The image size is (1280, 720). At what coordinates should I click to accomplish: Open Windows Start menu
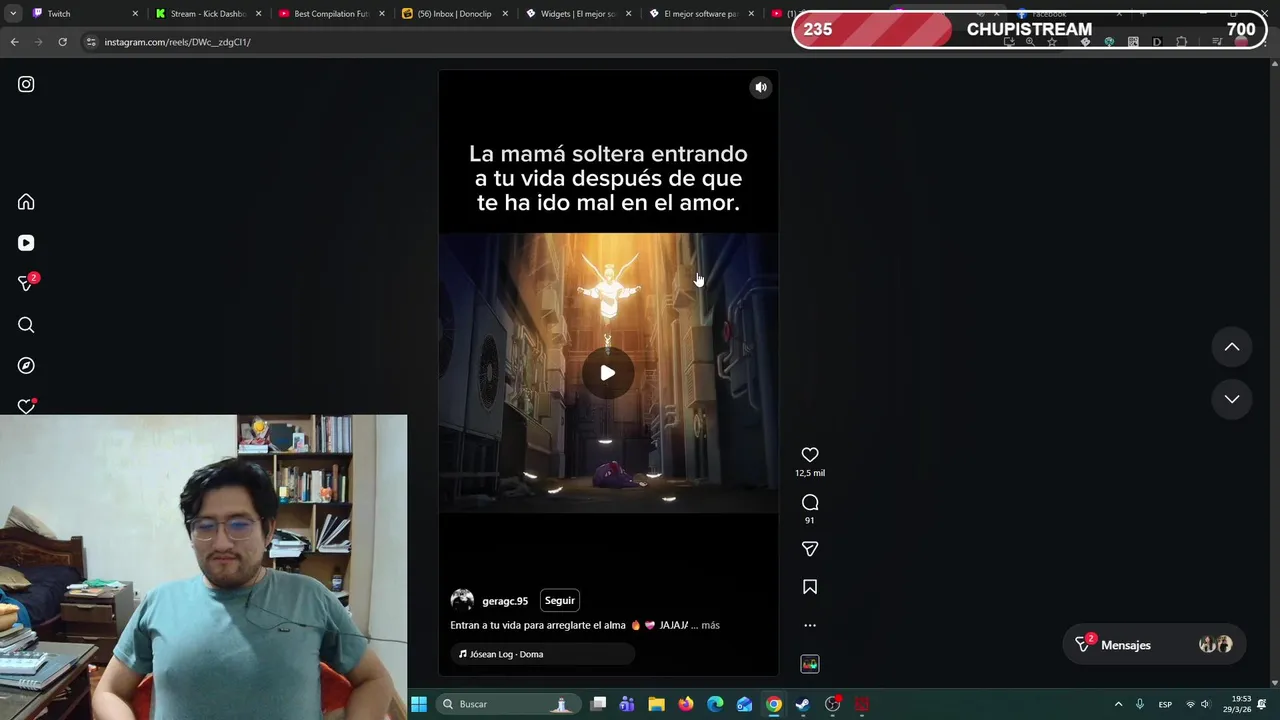click(419, 704)
